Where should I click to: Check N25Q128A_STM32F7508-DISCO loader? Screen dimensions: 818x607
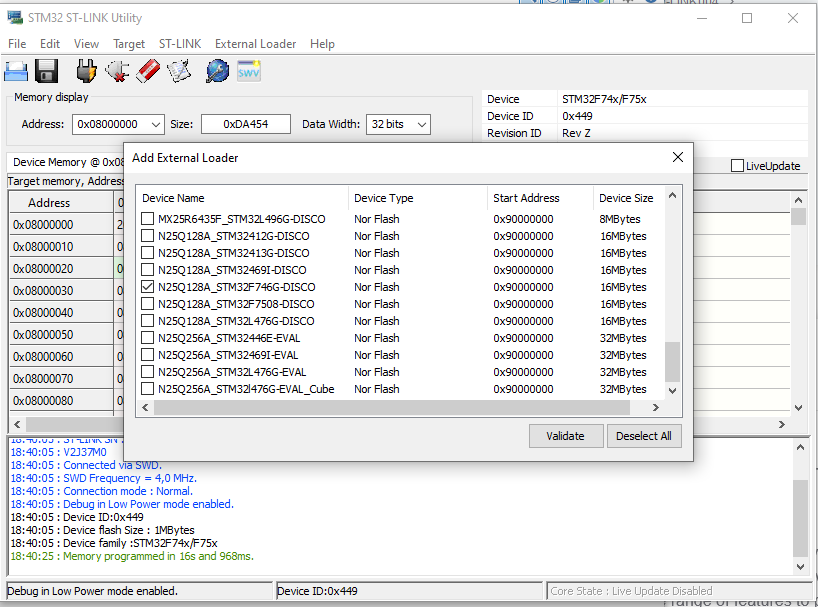coord(148,304)
